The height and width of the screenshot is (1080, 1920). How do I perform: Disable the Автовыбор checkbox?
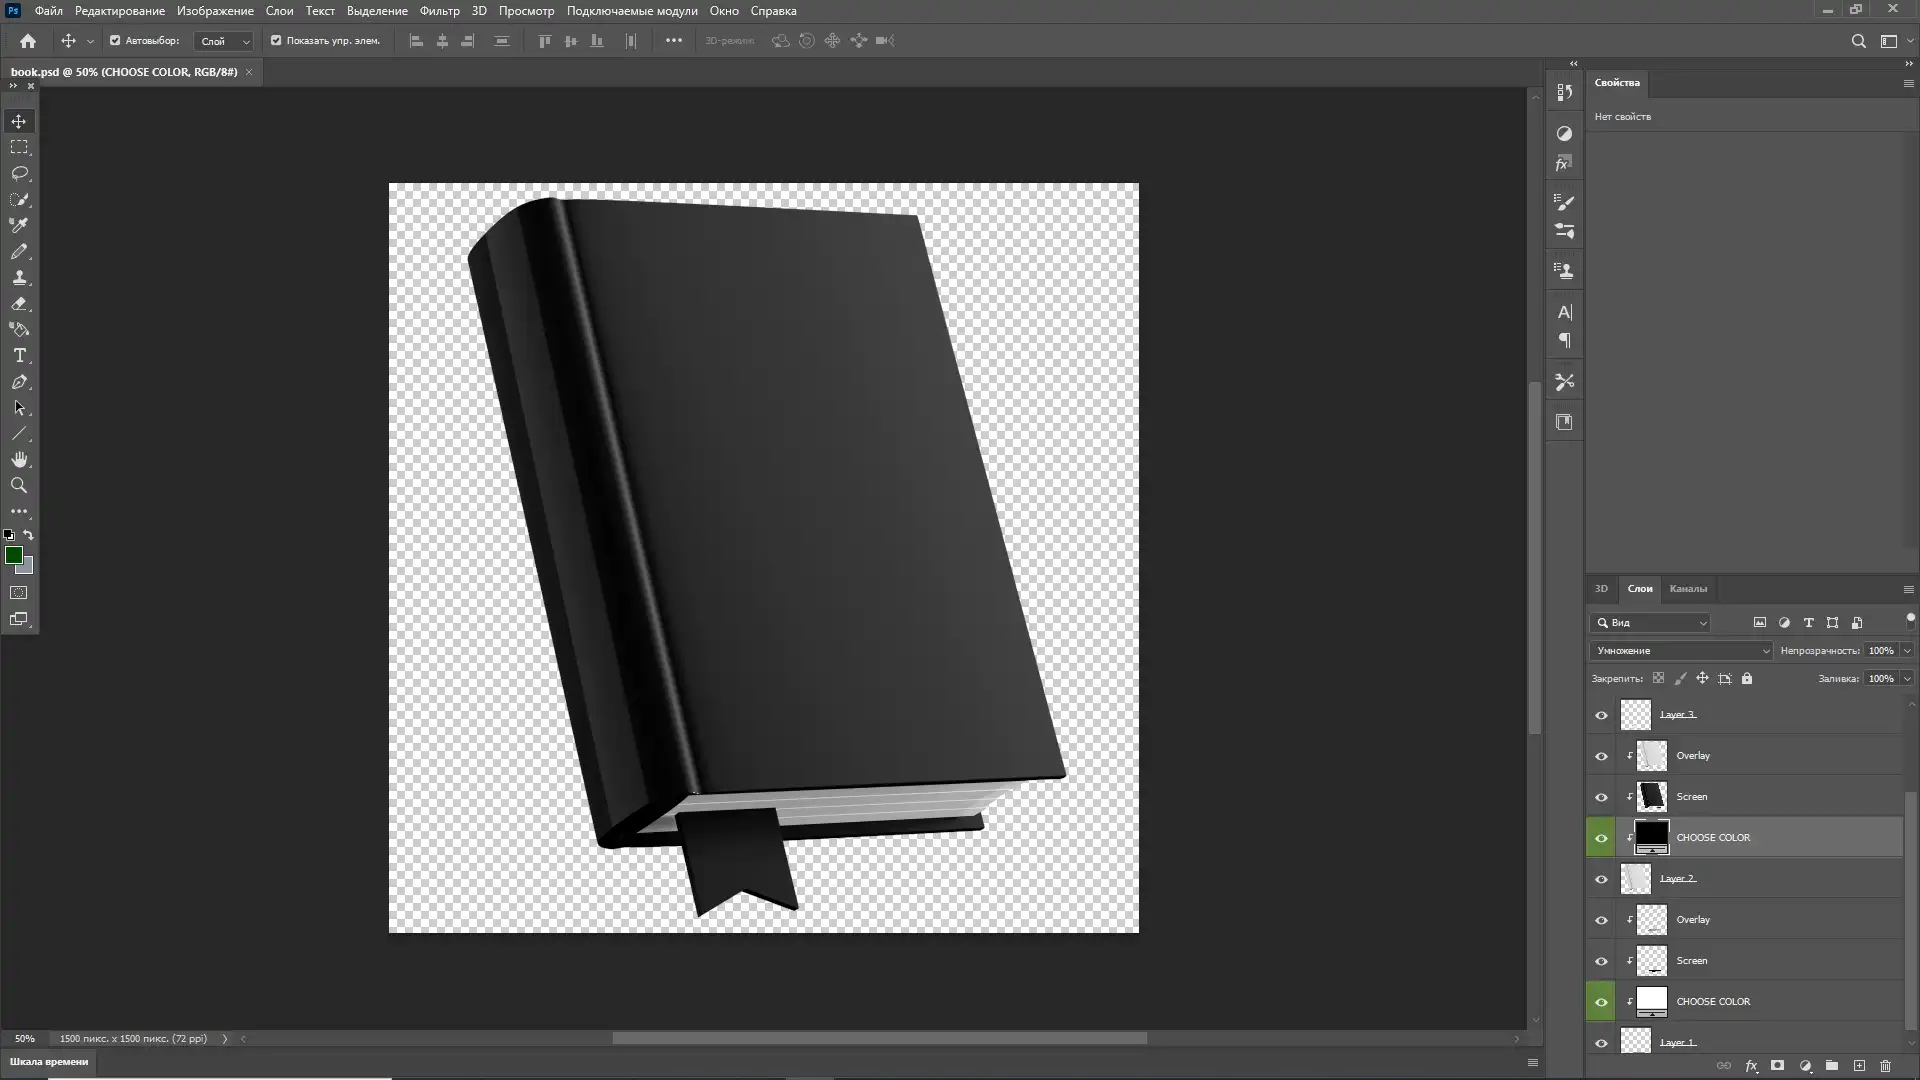pyautogui.click(x=115, y=41)
